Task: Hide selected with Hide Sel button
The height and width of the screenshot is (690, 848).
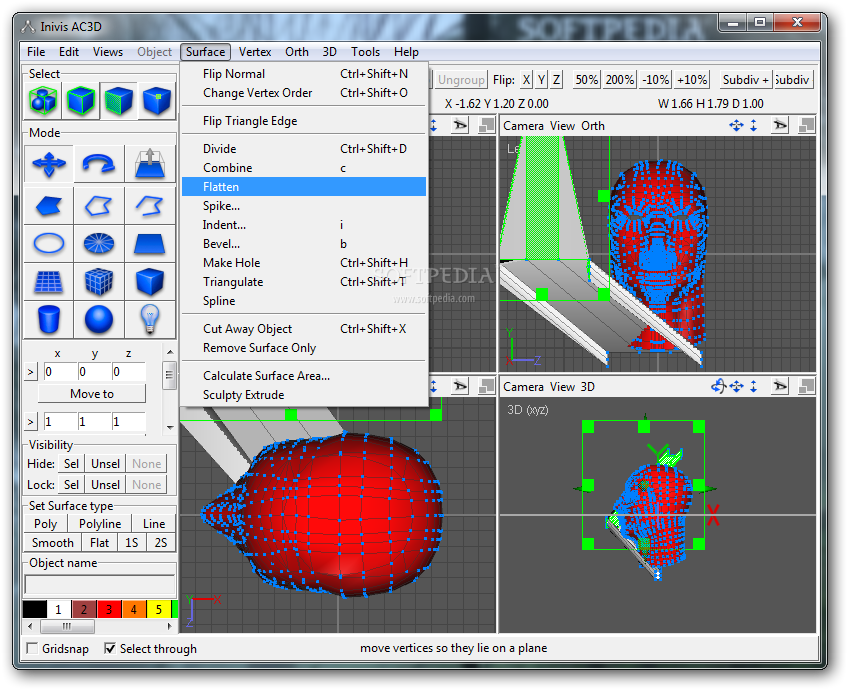Action: point(71,464)
